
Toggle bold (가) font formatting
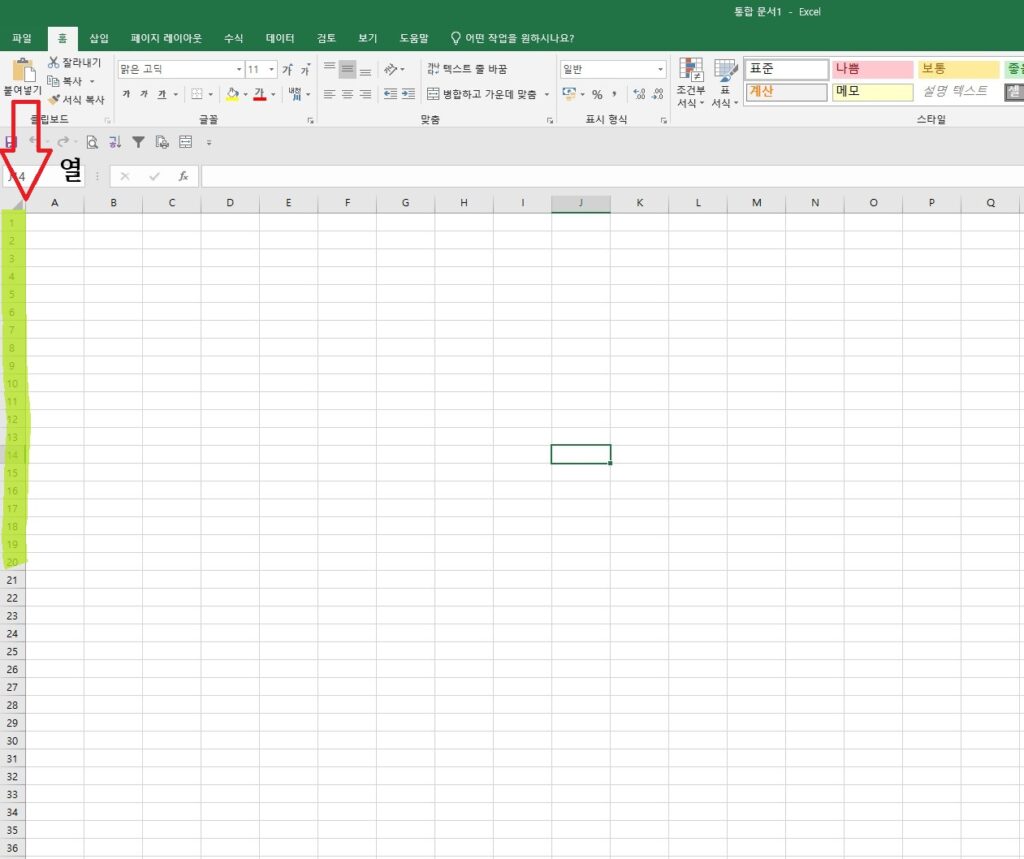click(126, 94)
